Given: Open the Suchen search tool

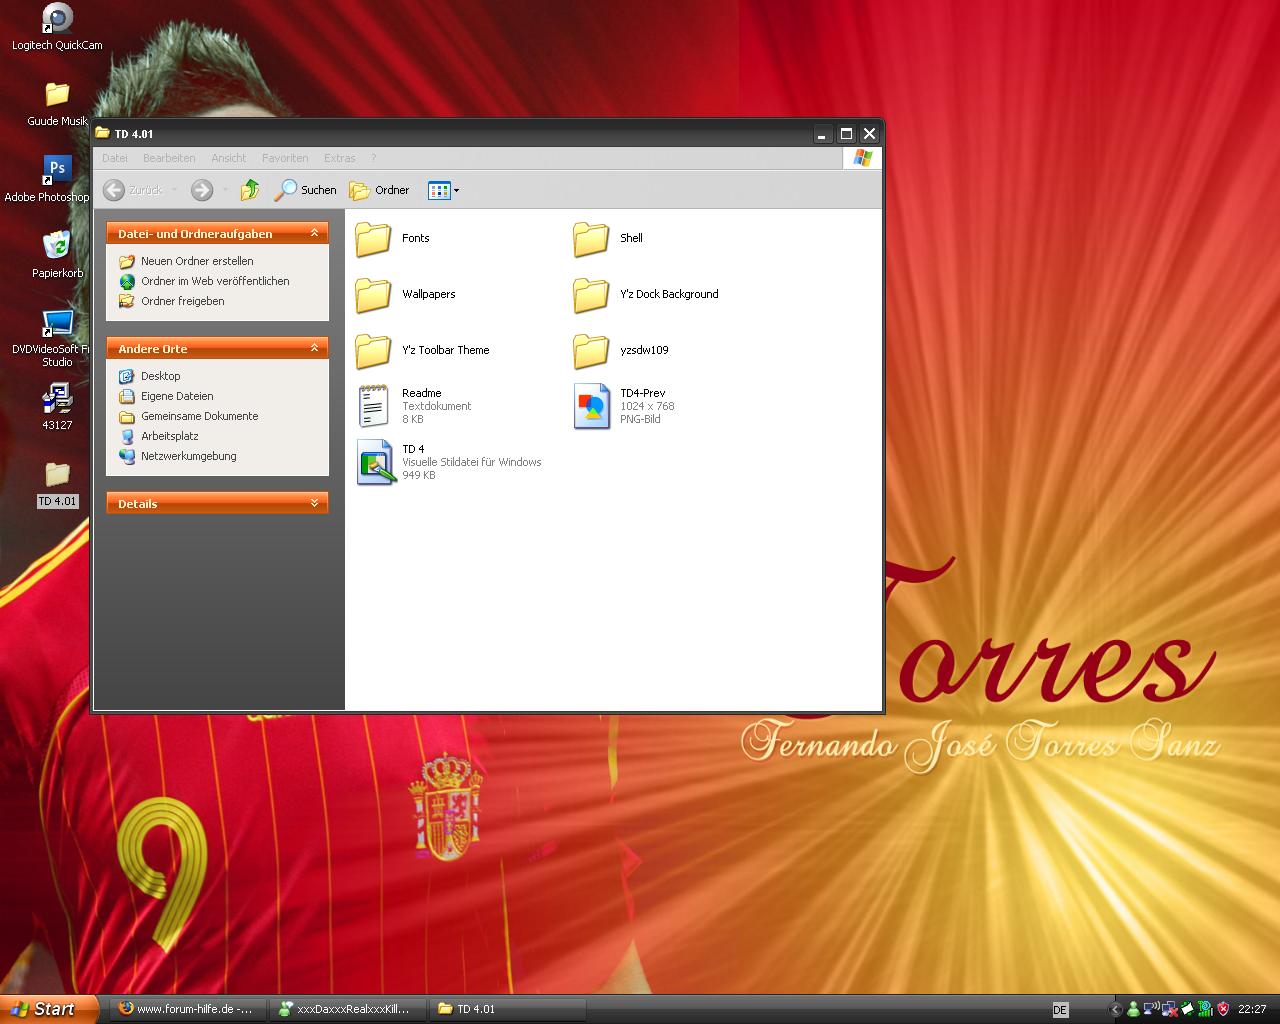Looking at the screenshot, I should [x=306, y=190].
